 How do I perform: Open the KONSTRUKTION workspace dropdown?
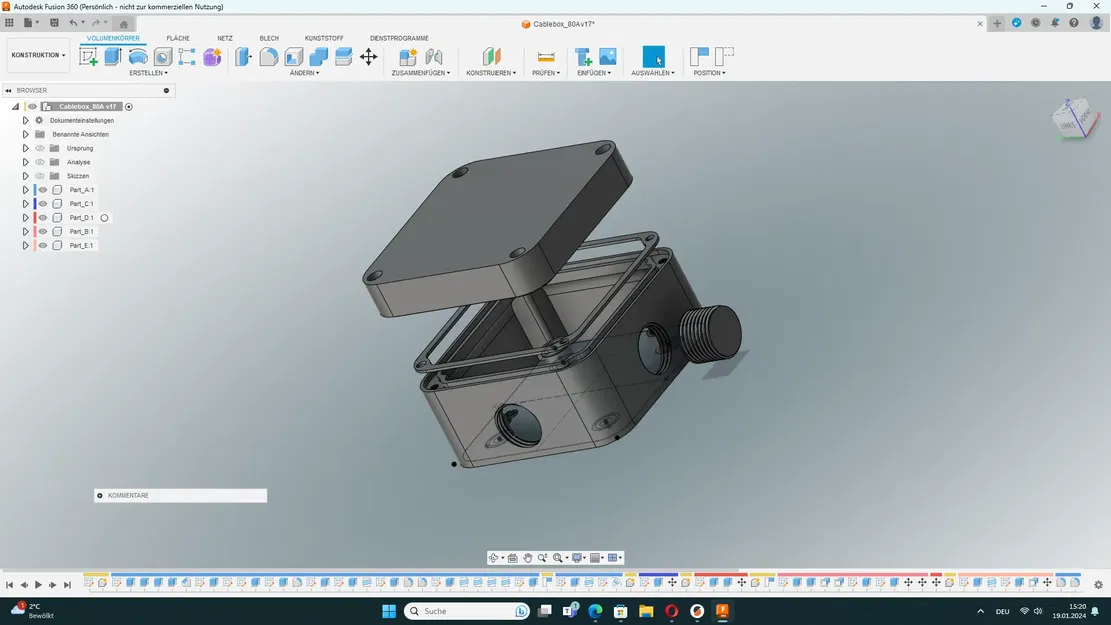(36, 55)
